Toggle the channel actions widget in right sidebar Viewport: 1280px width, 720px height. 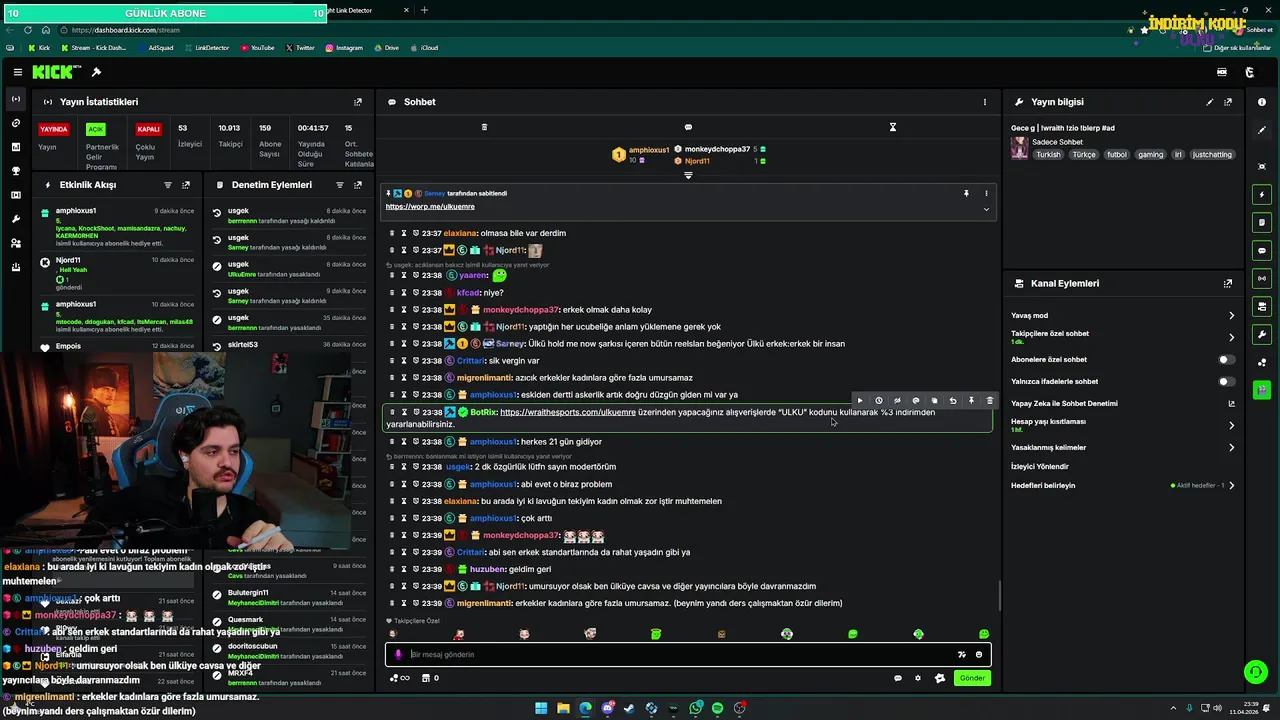click(1262, 306)
